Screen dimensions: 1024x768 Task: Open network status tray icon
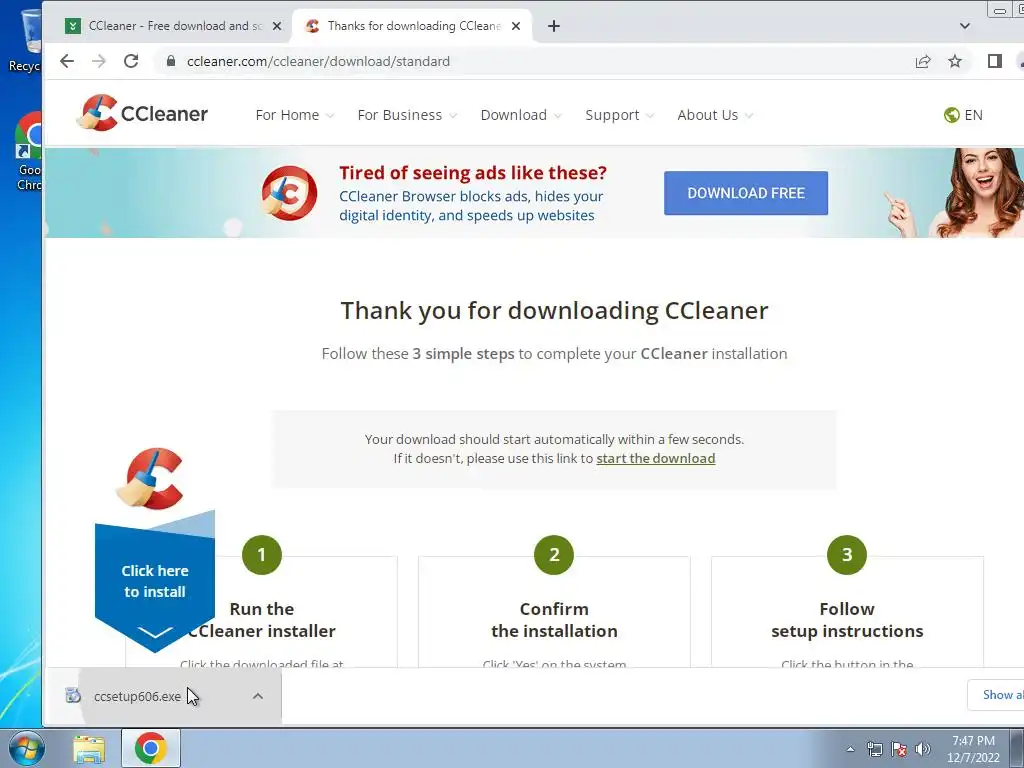(x=874, y=750)
